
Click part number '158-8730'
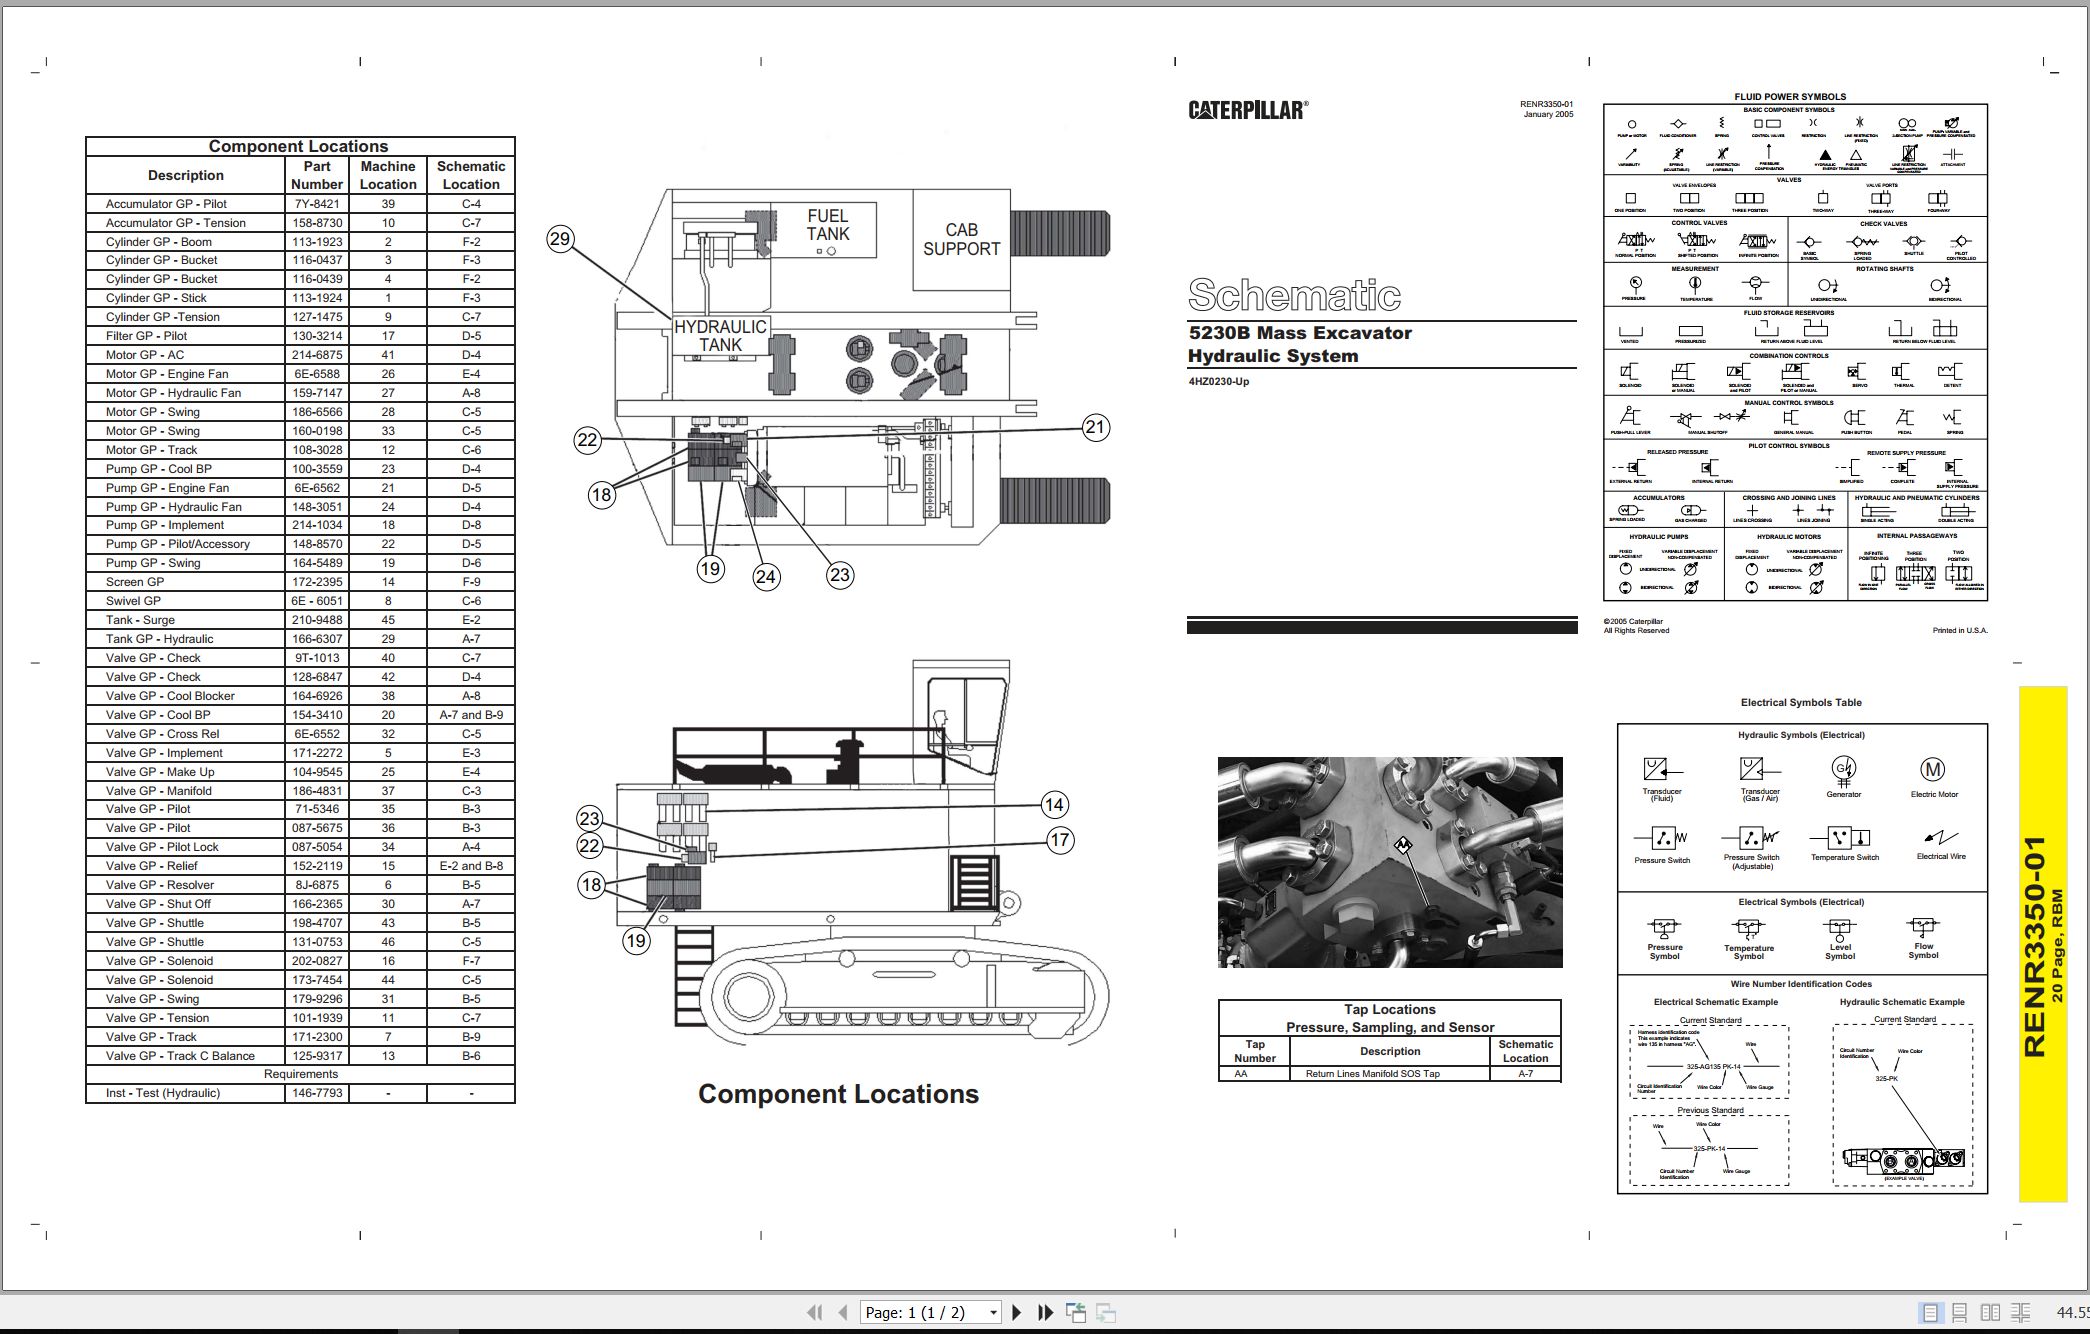tap(317, 222)
